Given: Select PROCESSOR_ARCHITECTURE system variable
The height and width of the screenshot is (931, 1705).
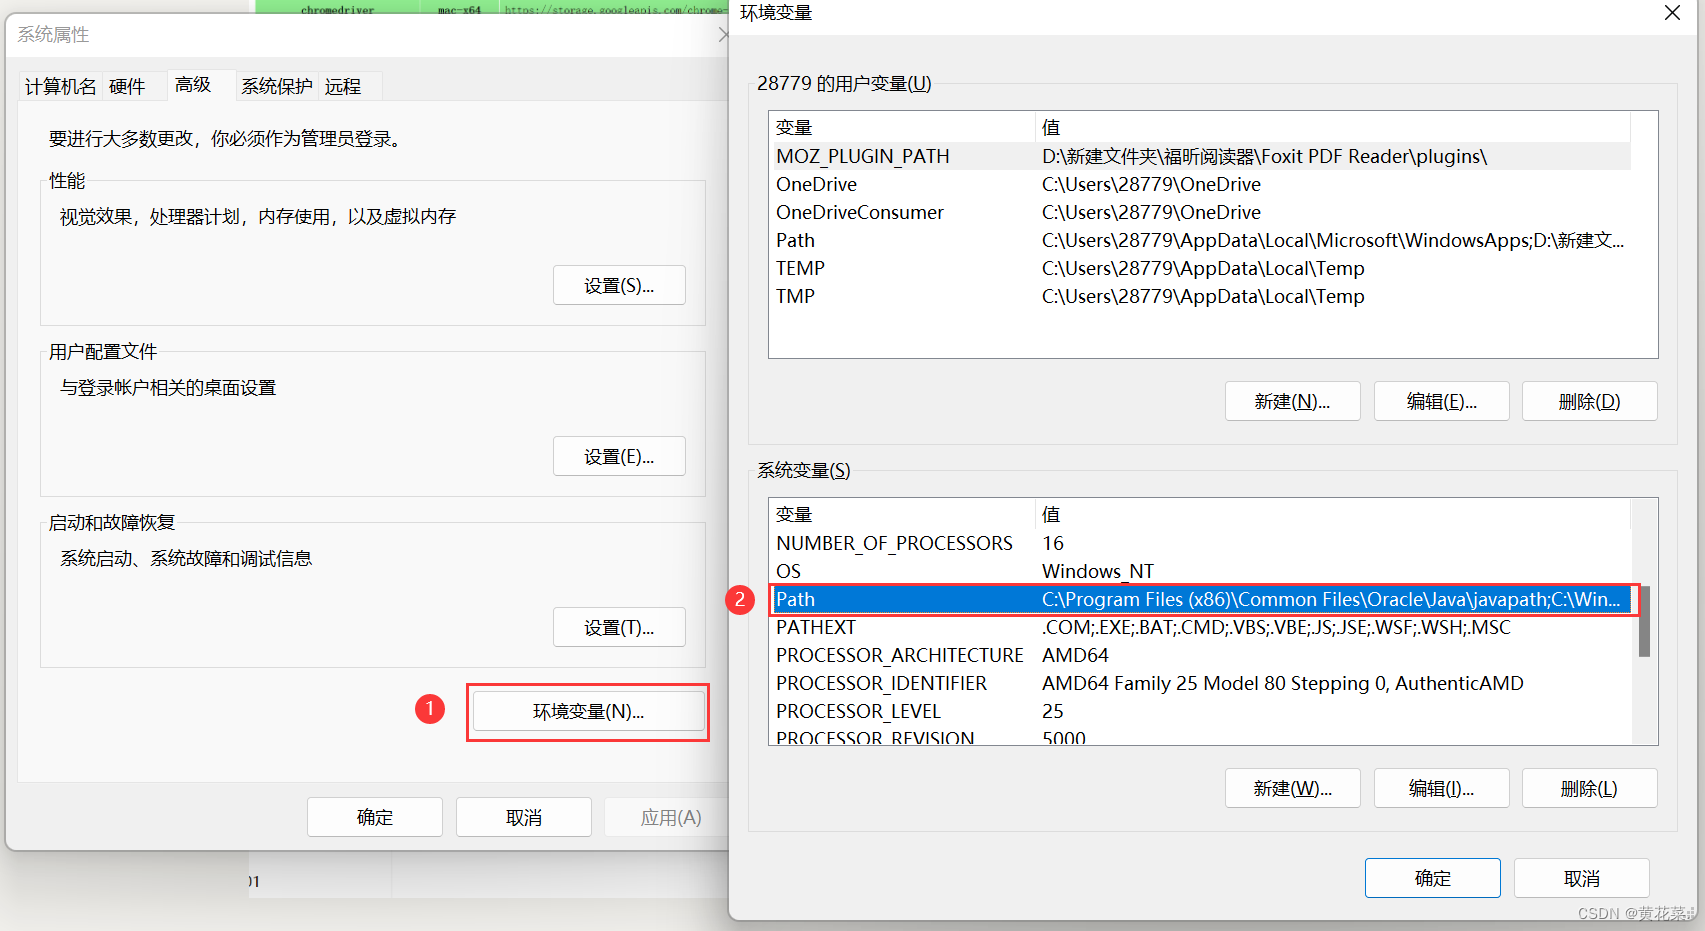Looking at the screenshot, I should tap(1200, 655).
